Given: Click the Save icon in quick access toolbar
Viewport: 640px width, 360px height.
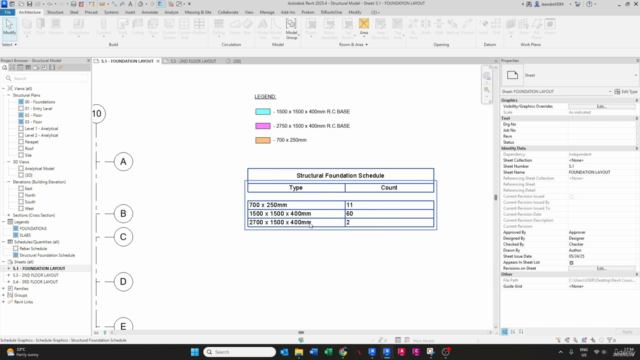Looking at the screenshot, I should 29,4.
